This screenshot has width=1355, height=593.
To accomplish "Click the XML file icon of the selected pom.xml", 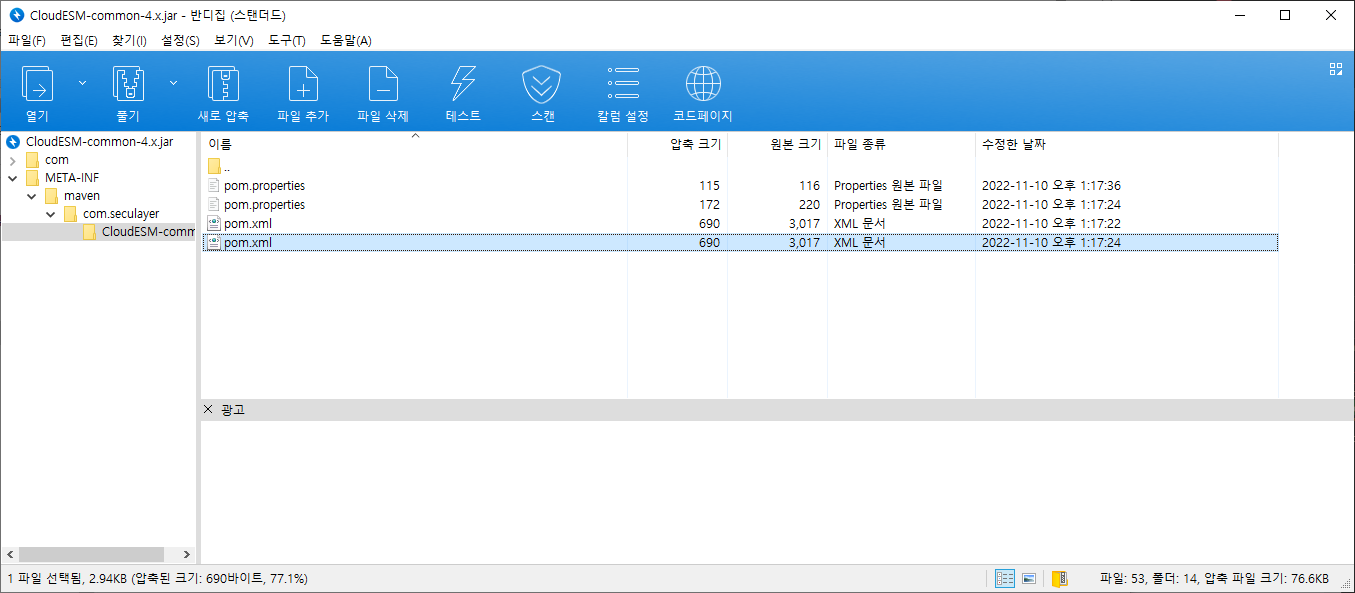I will click(x=213, y=243).
